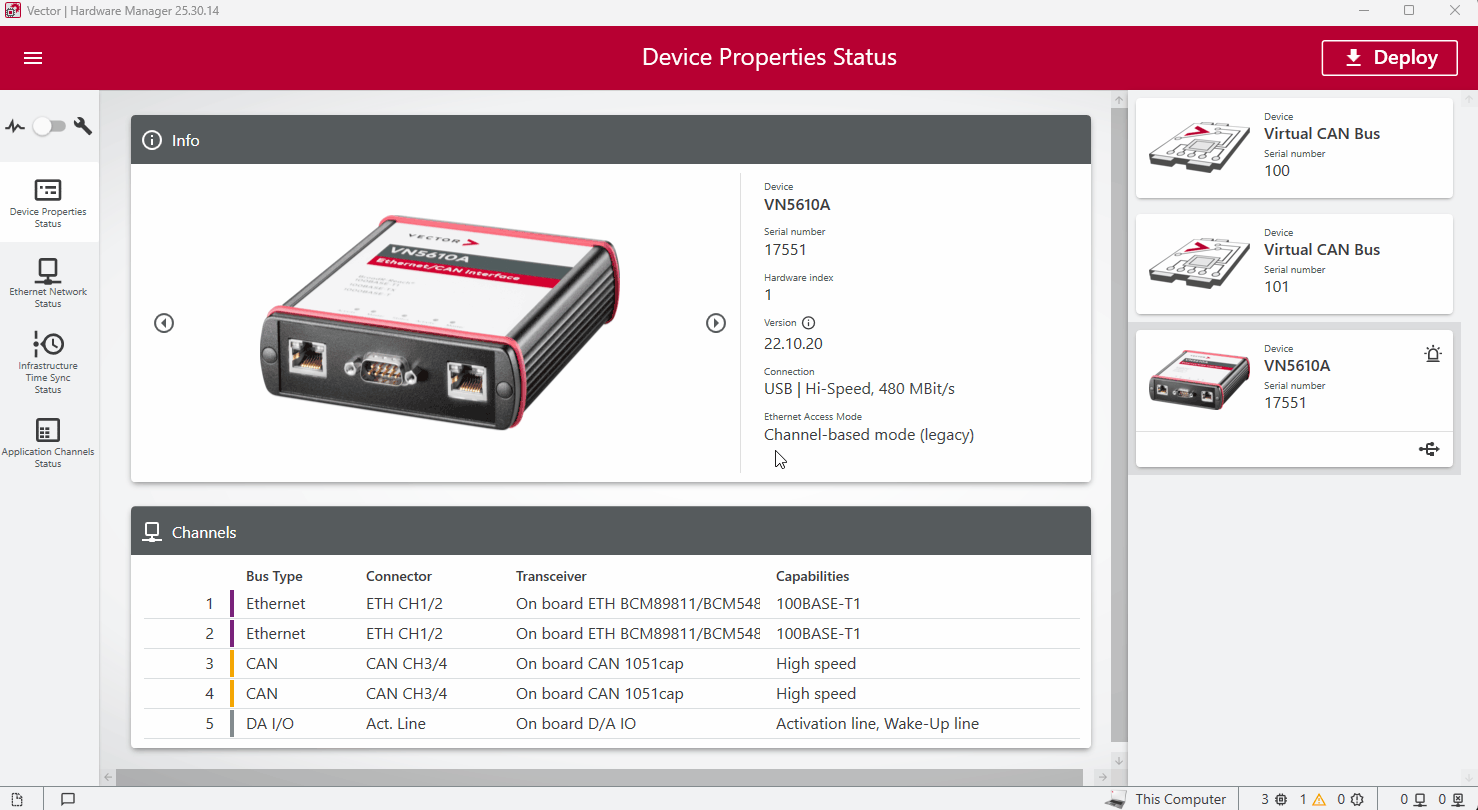Click the horizontal scrollbar under the Channels panel
The height and width of the screenshot is (810, 1478).
pos(600,777)
